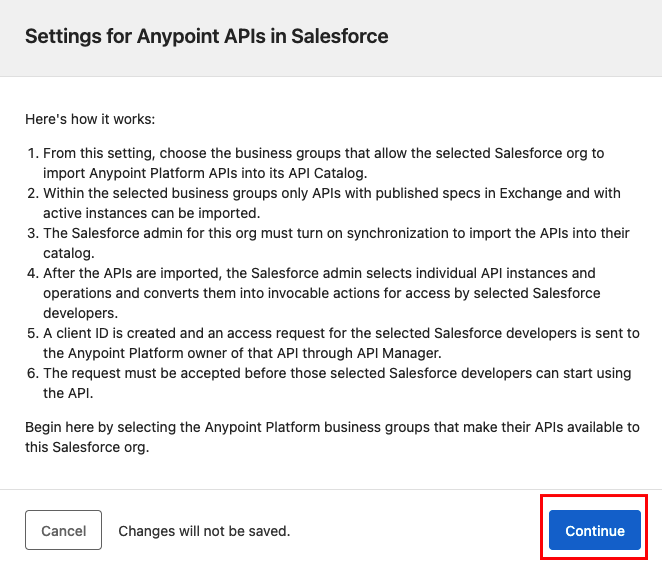Click the 'Here's how it works:' text

tap(90, 120)
